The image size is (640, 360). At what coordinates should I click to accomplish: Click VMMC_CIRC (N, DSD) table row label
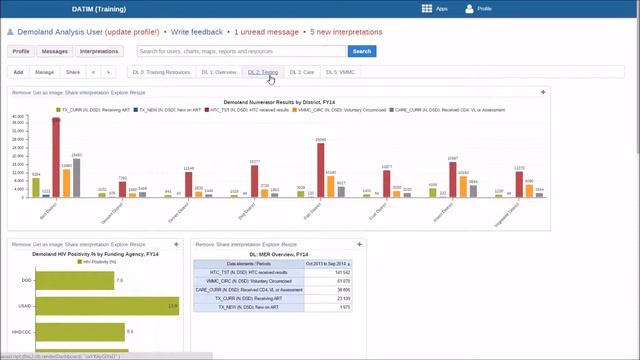tap(249, 281)
